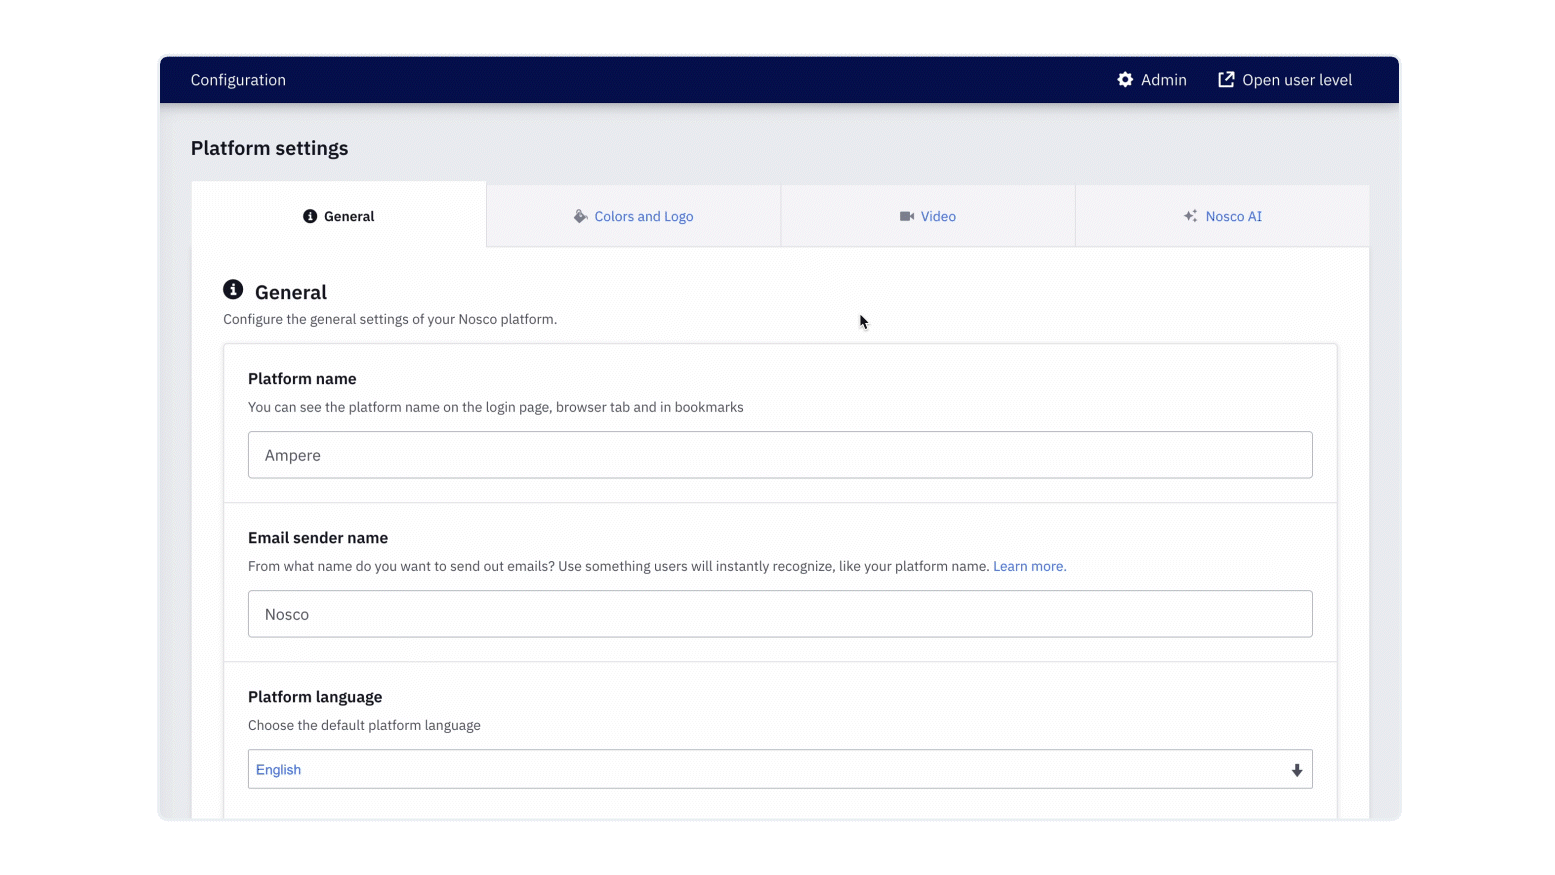Image resolution: width=1555 pixels, height=875 pixels.
Task: Click the 'You can see the platform name' helper text
Action: pos(496,407)
